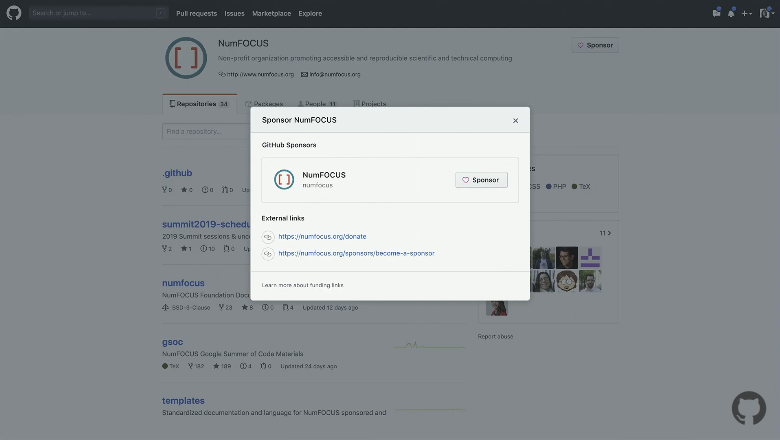Switch to the Packages tab
Viewport: 780px width, 440px height.
pos(264,104)
